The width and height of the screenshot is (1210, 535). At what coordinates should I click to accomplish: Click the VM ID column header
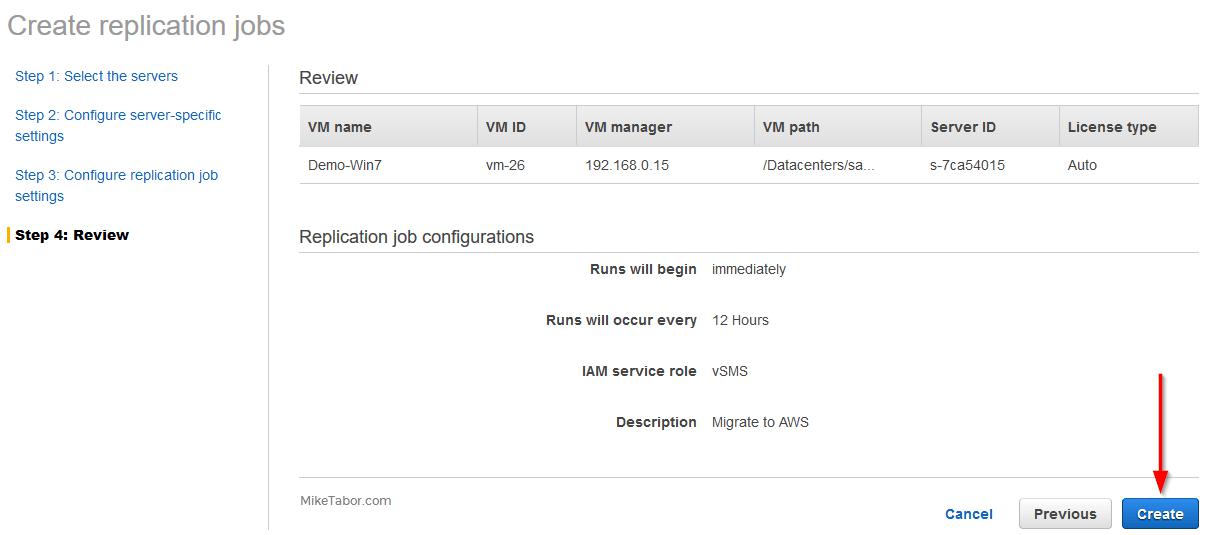pos(526,127)
